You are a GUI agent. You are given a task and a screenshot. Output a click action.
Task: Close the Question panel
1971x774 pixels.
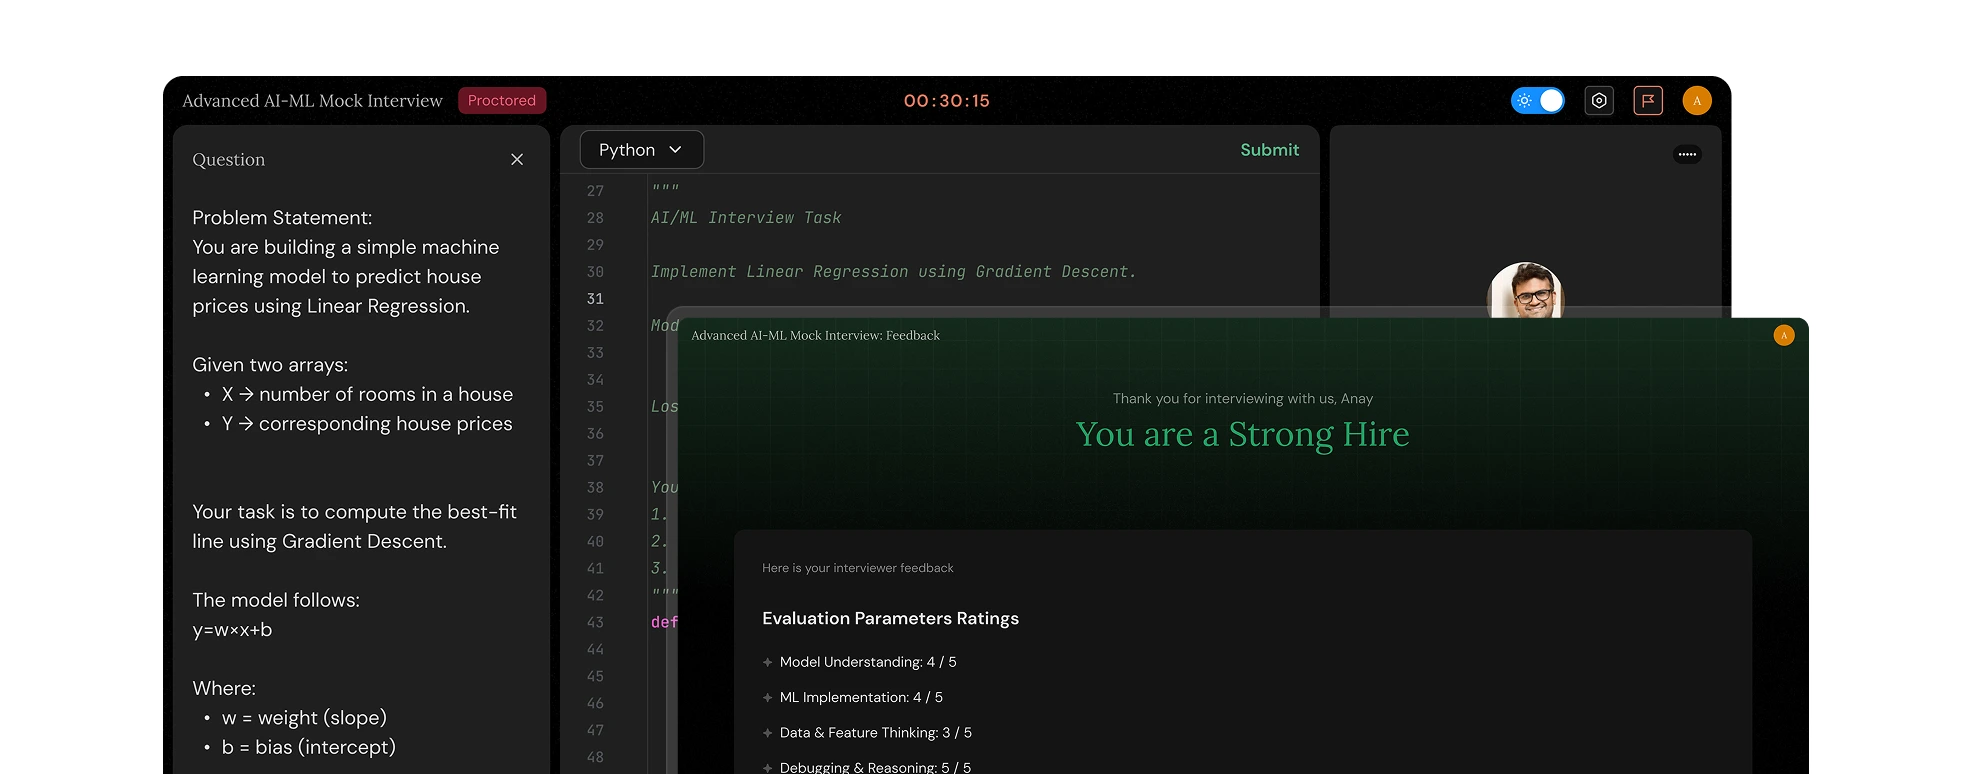point(517,160)
